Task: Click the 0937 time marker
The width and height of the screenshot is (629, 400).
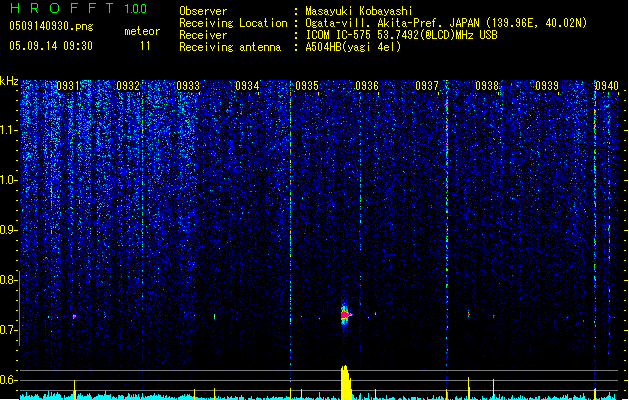Action: tap(427, 86)
